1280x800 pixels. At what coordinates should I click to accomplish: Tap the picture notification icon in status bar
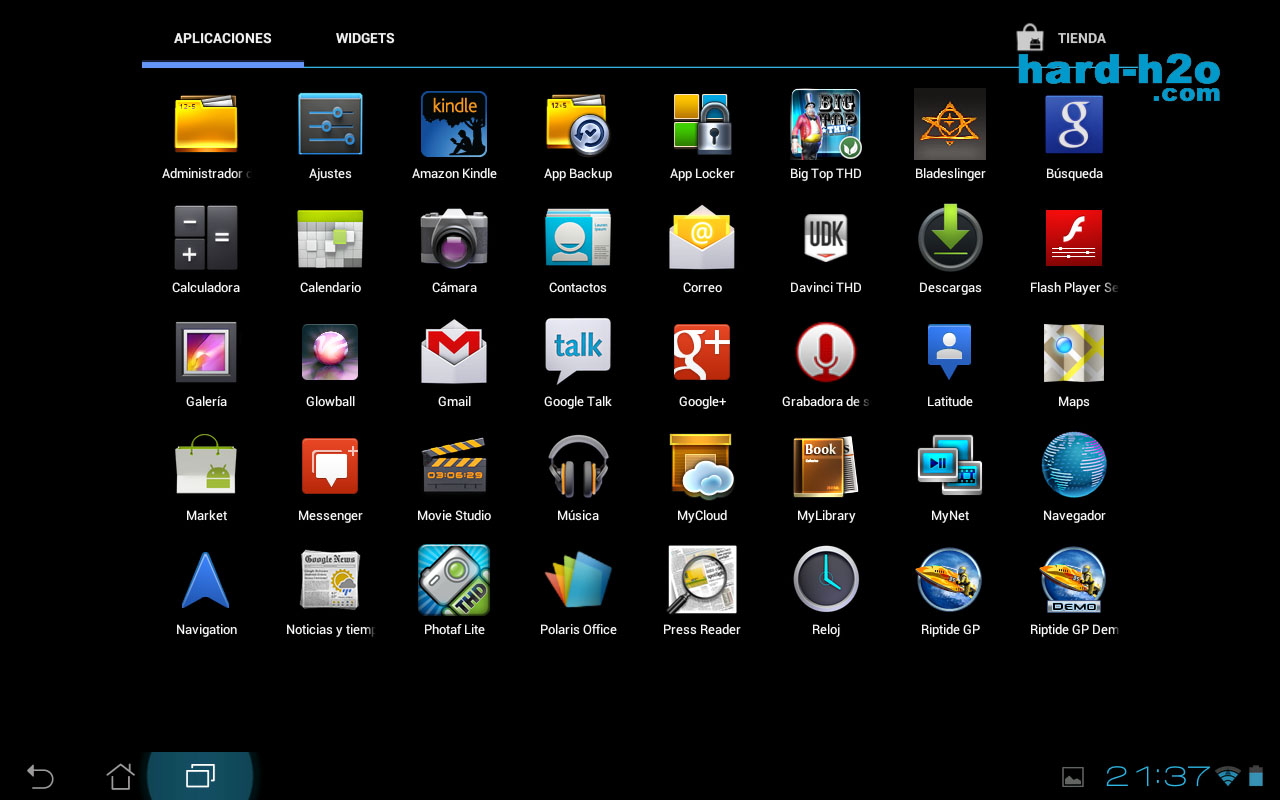1073,777
